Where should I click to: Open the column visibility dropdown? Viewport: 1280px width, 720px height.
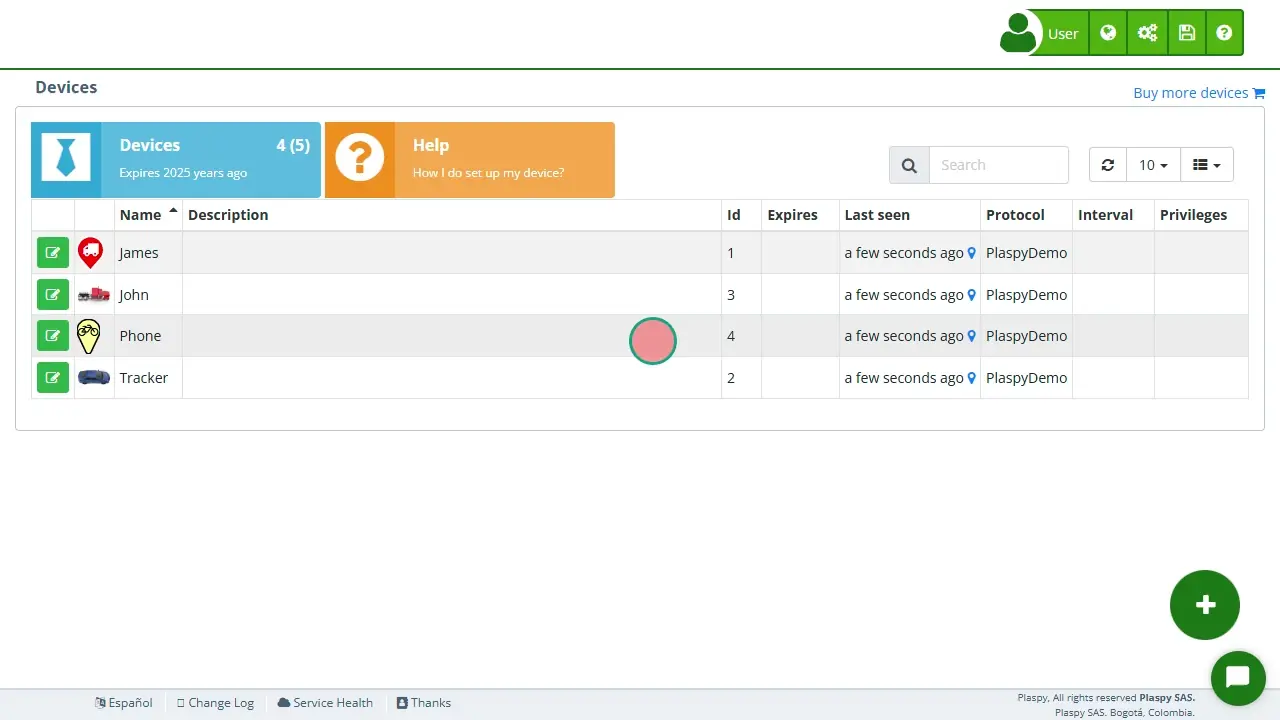pos(1207,164)
